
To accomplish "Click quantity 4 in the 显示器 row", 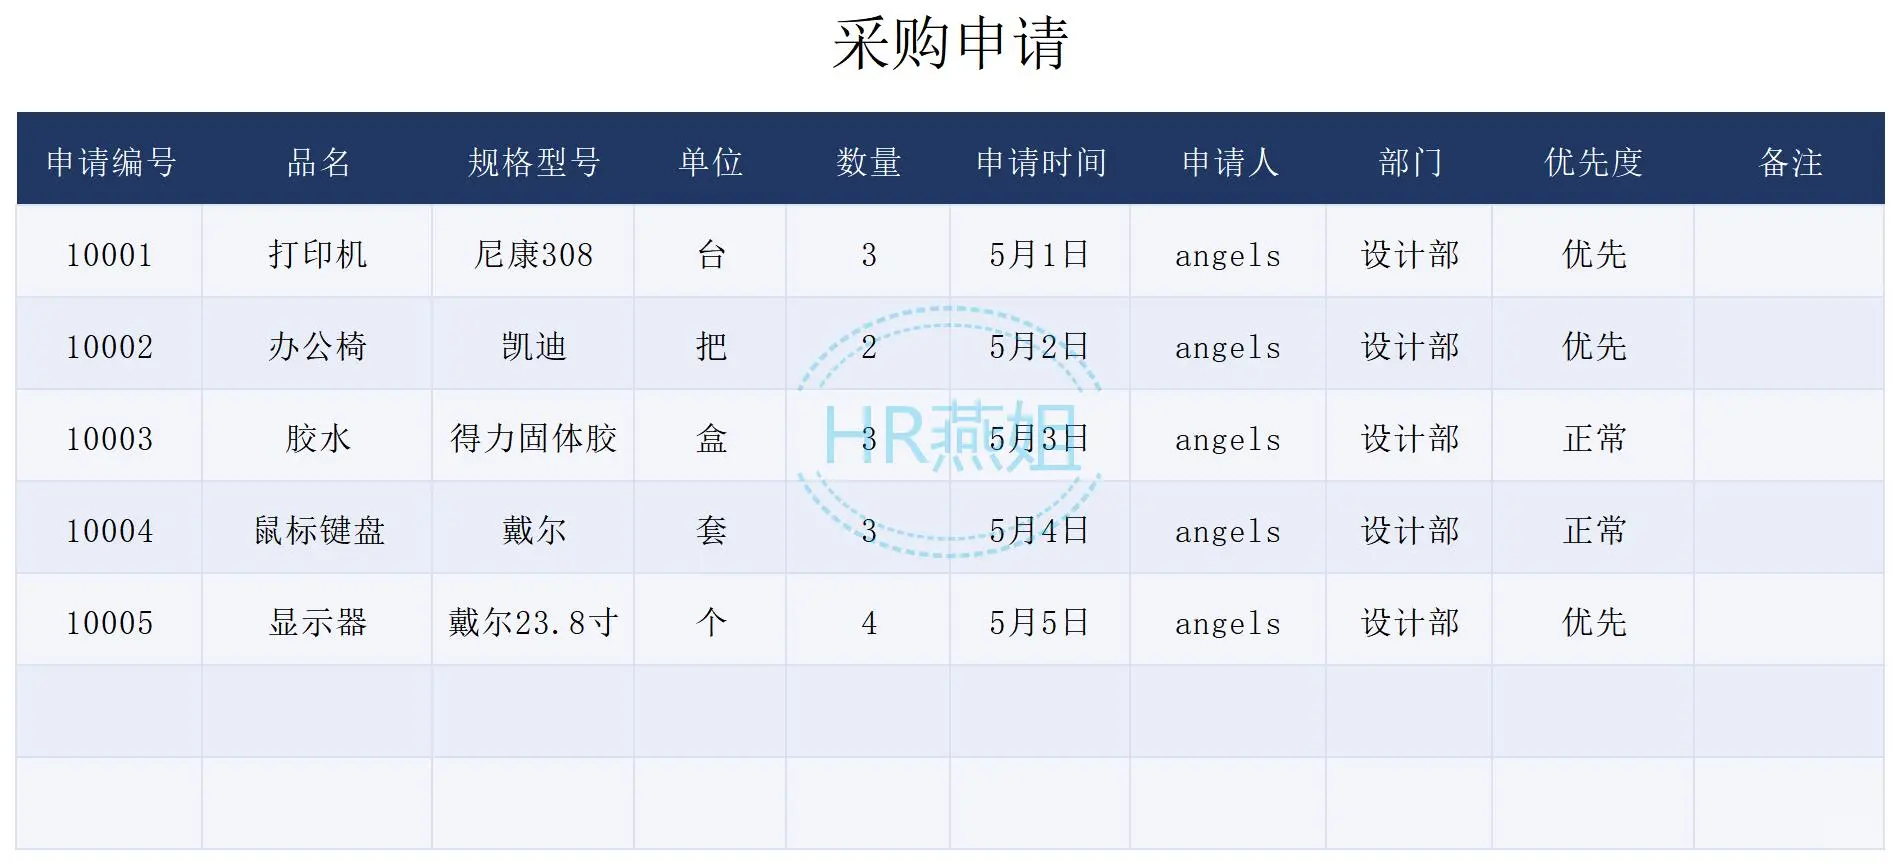I will pyautogui.click(x=868, y=619).
